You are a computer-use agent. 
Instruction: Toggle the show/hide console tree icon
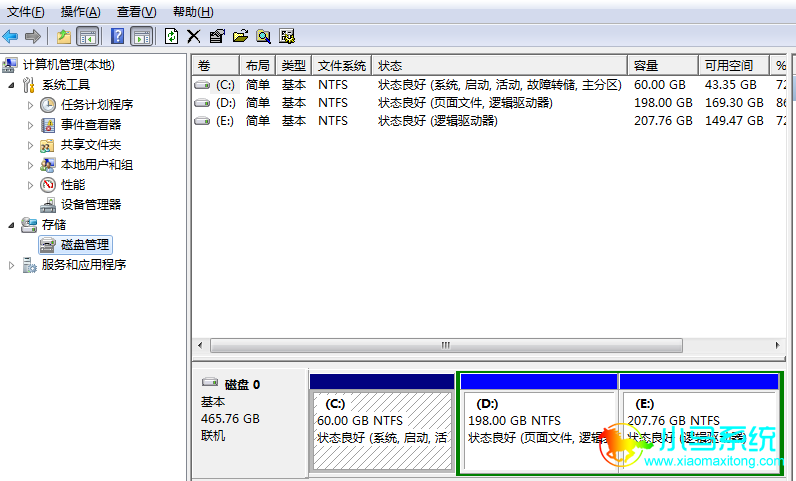(x=87, y=36)
